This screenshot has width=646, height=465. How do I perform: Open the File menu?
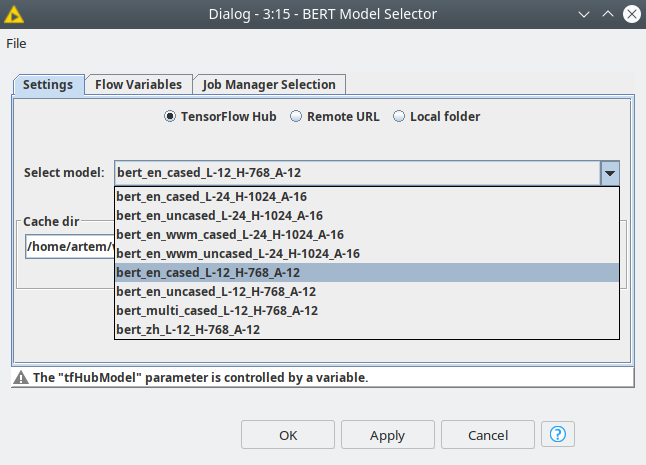[16, 44]
